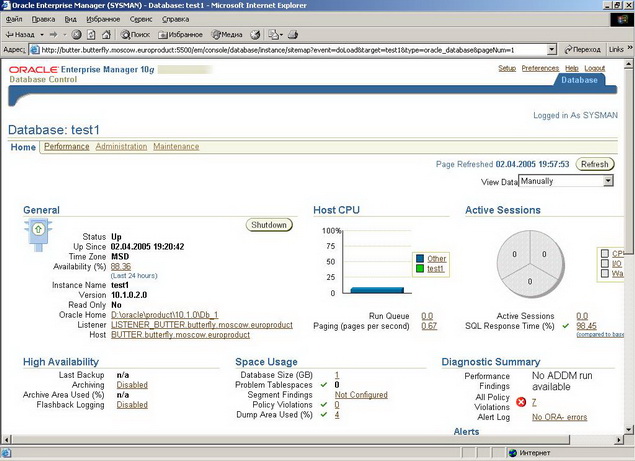
Task: Open the No ORA- errors link
Action: 559,417
